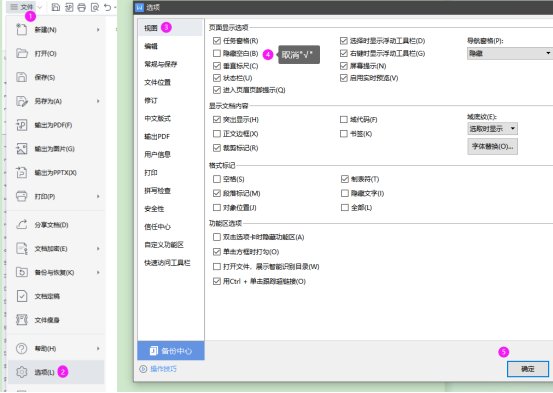Screen dimensions: 553x393
Task: Click the 选项(L) gear icon
Action: coord(22,372)
